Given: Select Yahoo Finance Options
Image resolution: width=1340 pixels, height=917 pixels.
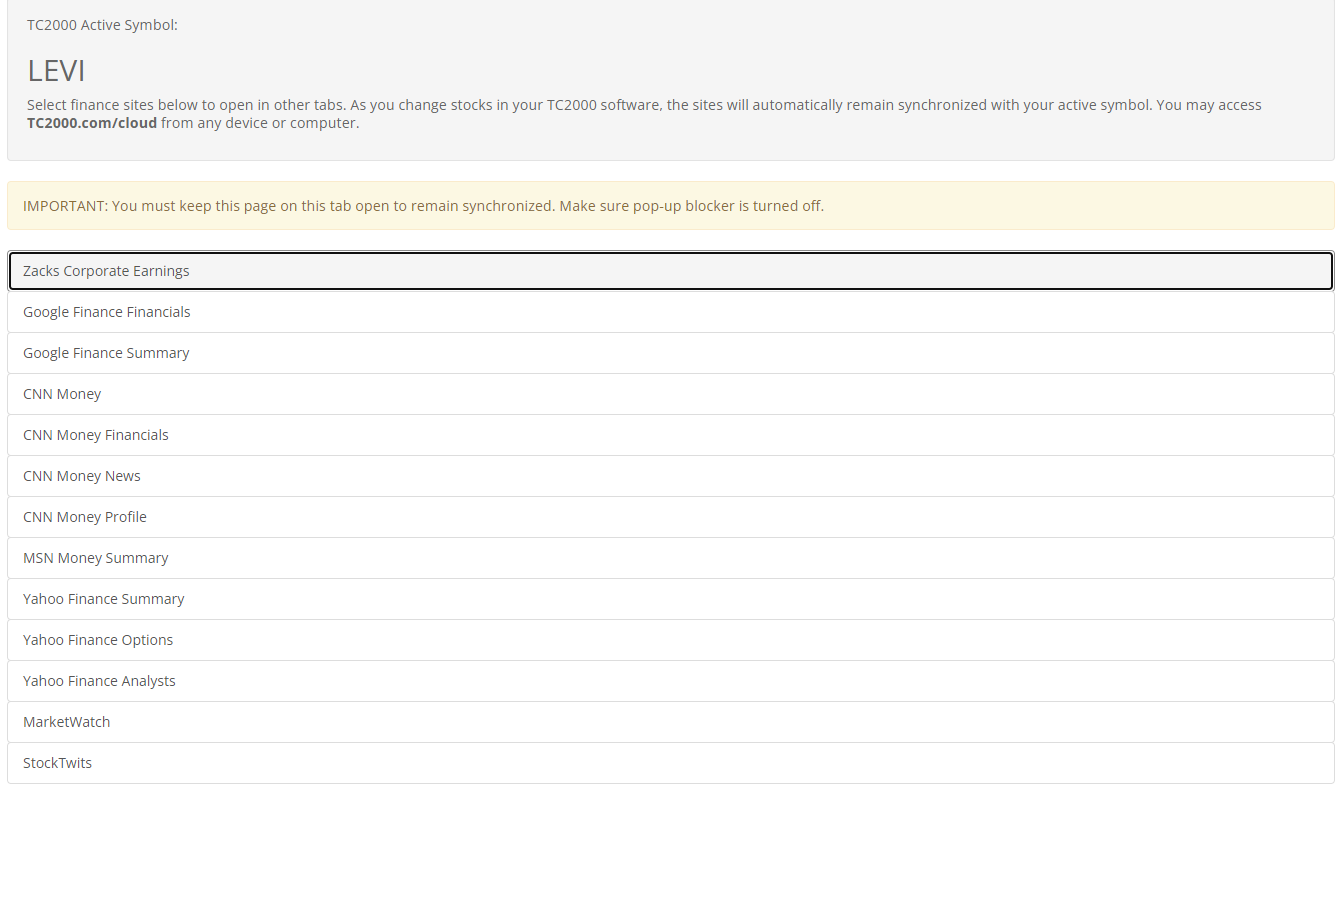Looking at the screenshot, I should [670, 640].
